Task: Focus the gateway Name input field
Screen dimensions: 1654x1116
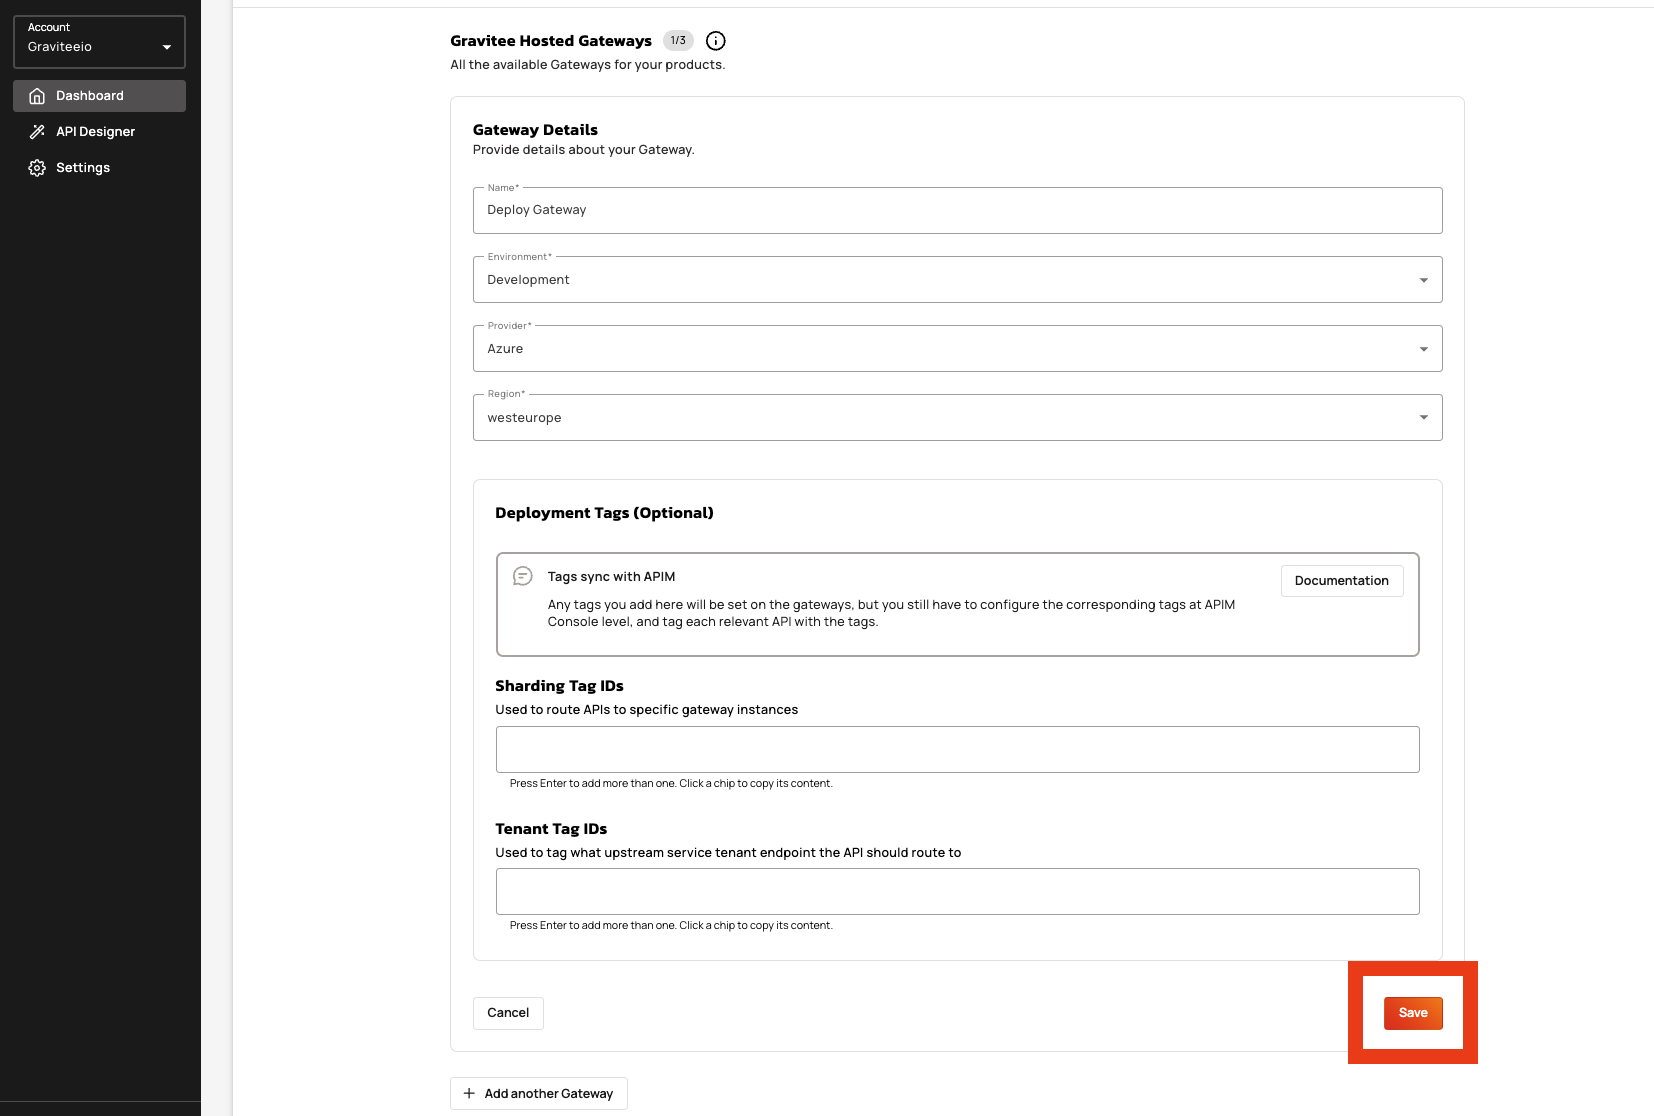Action: tap(957, 211)
